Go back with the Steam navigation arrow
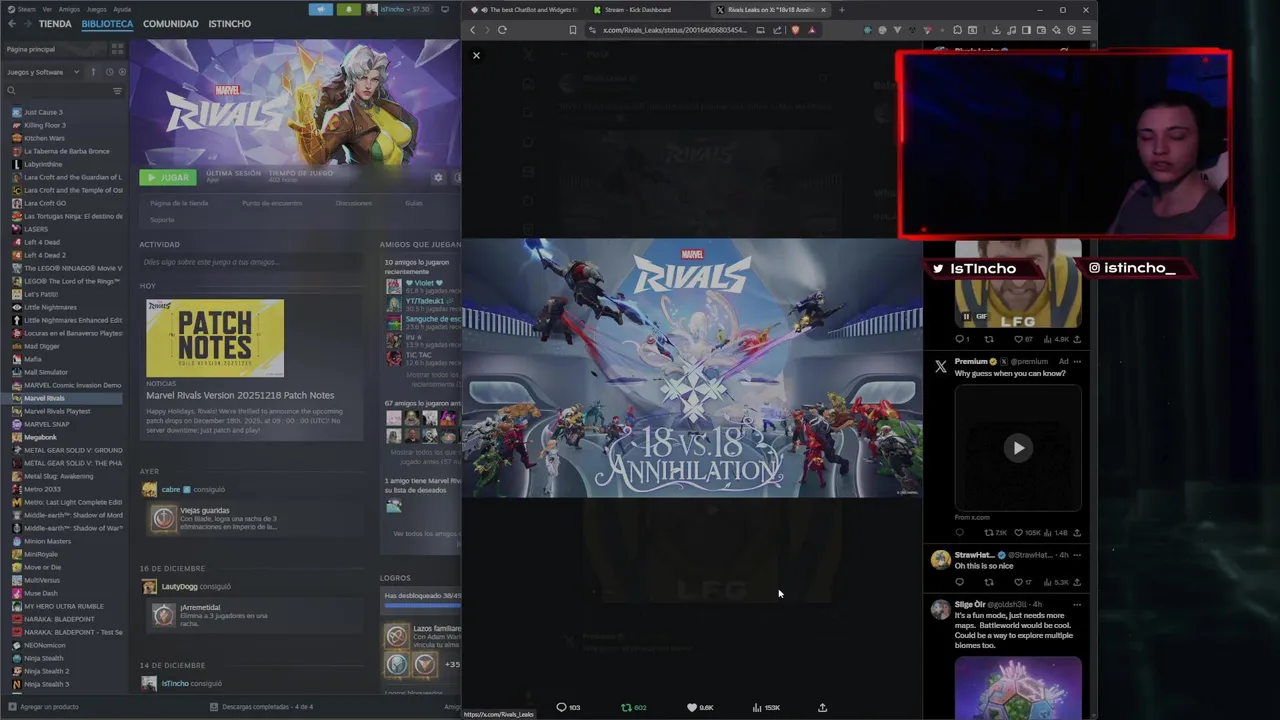Screen dimensions: 1280x720 [12, 23]
